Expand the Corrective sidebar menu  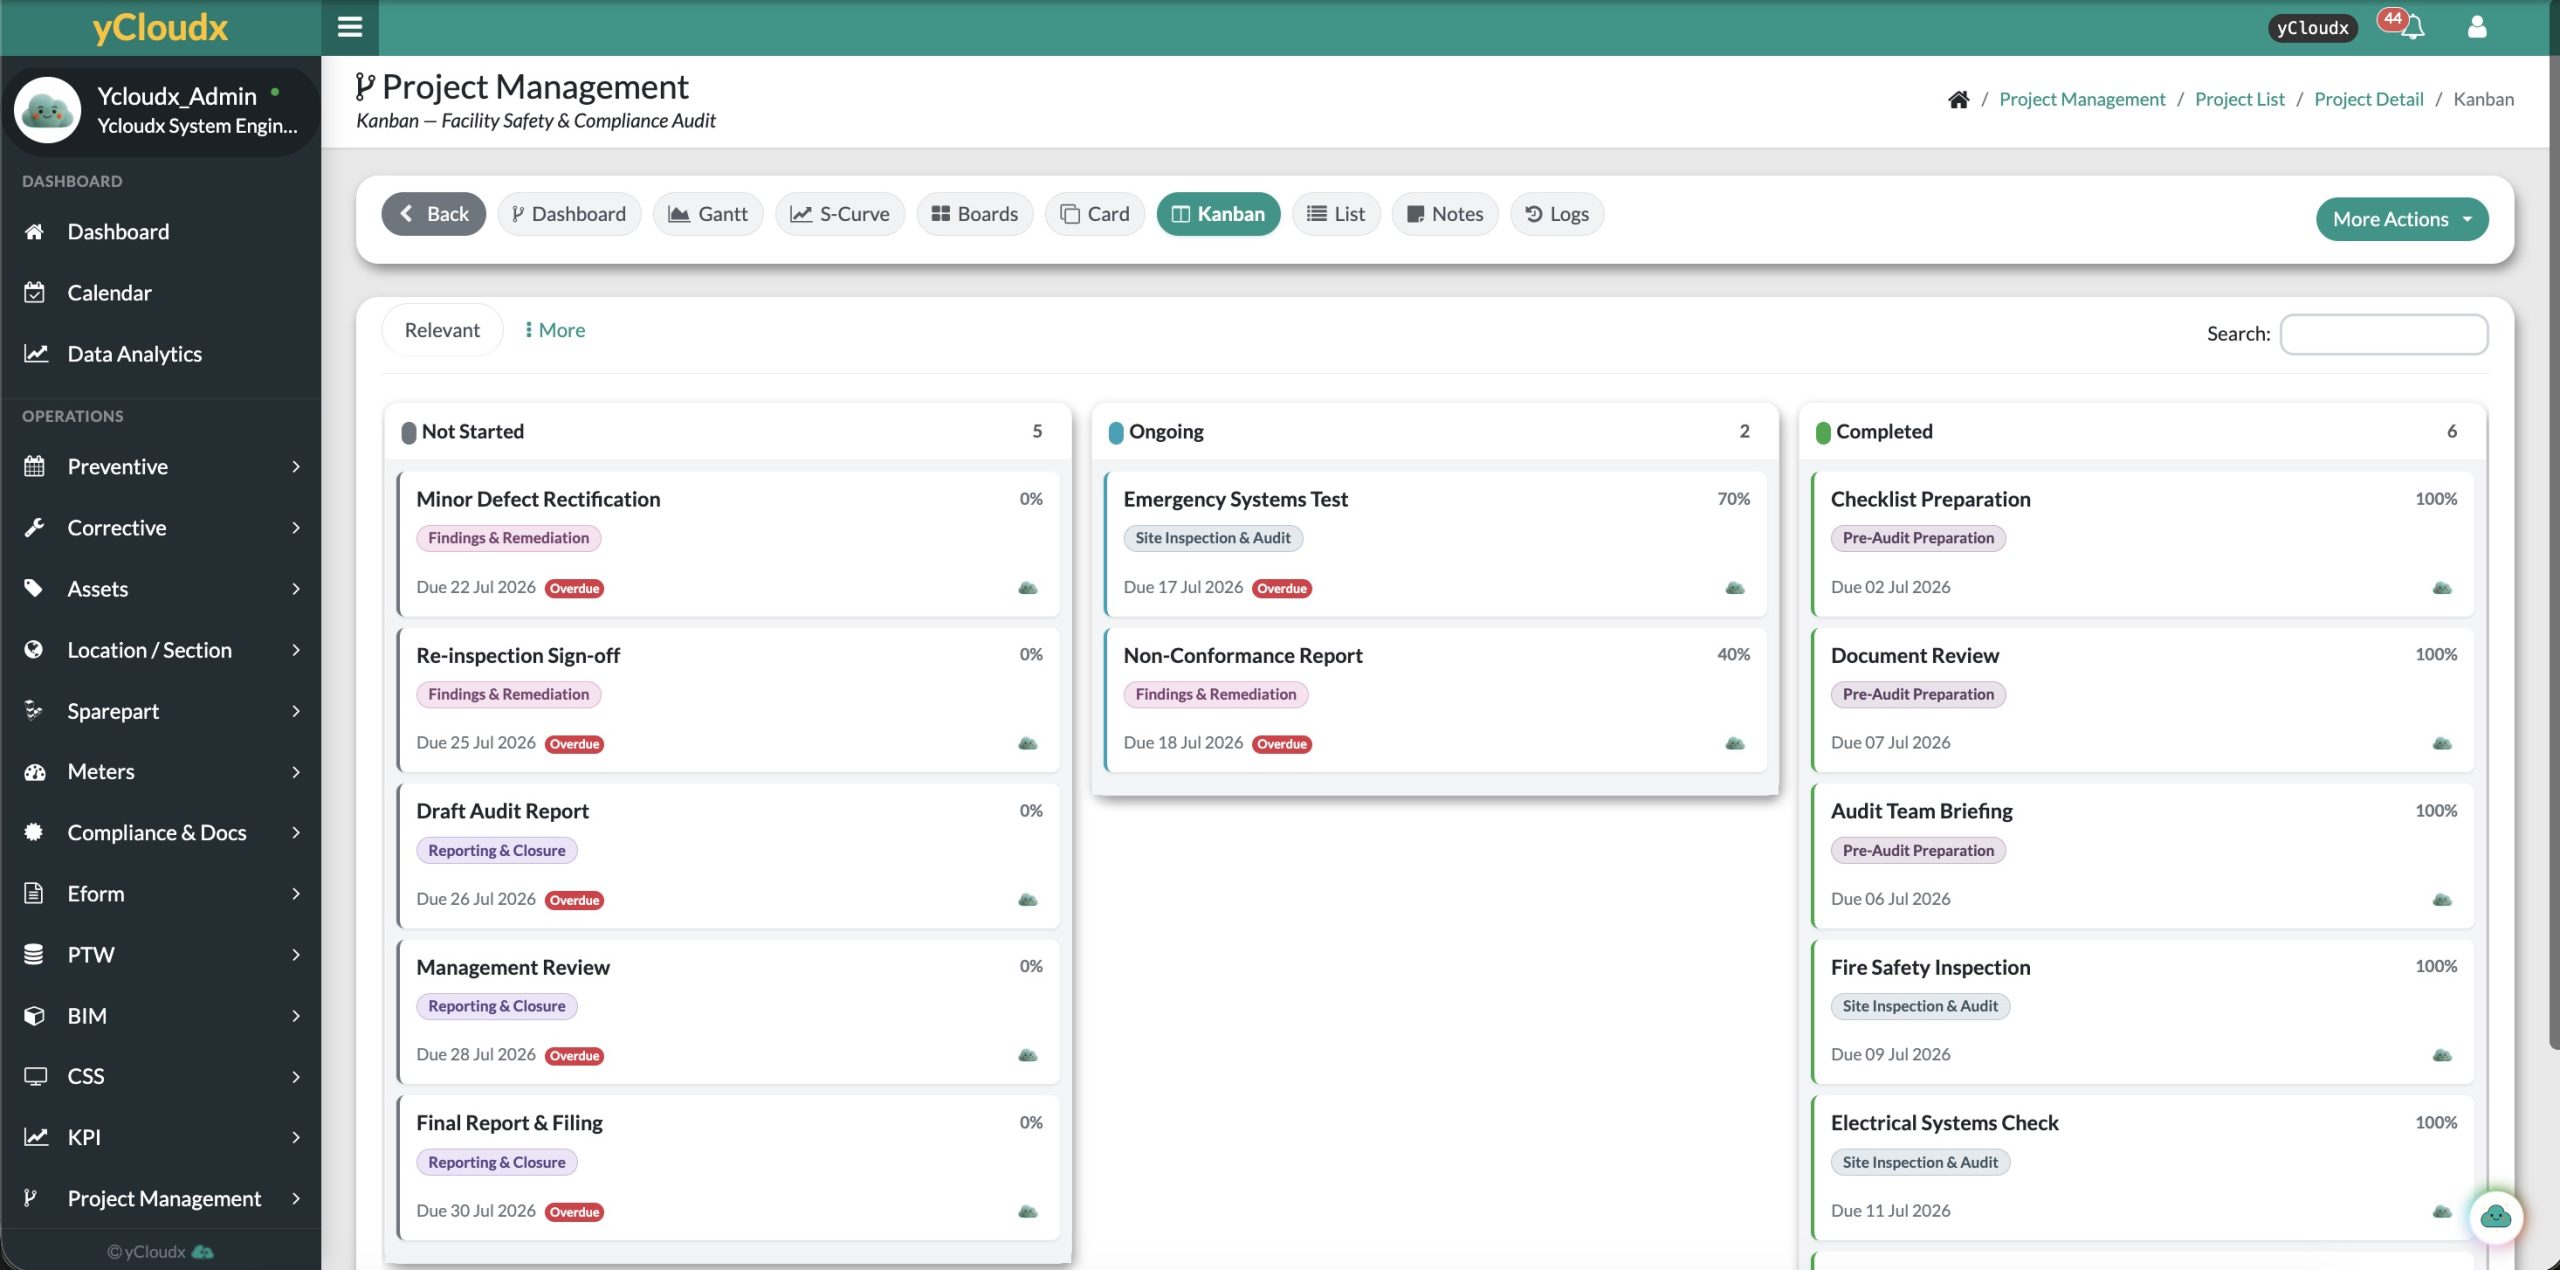(x=160, y=528)
